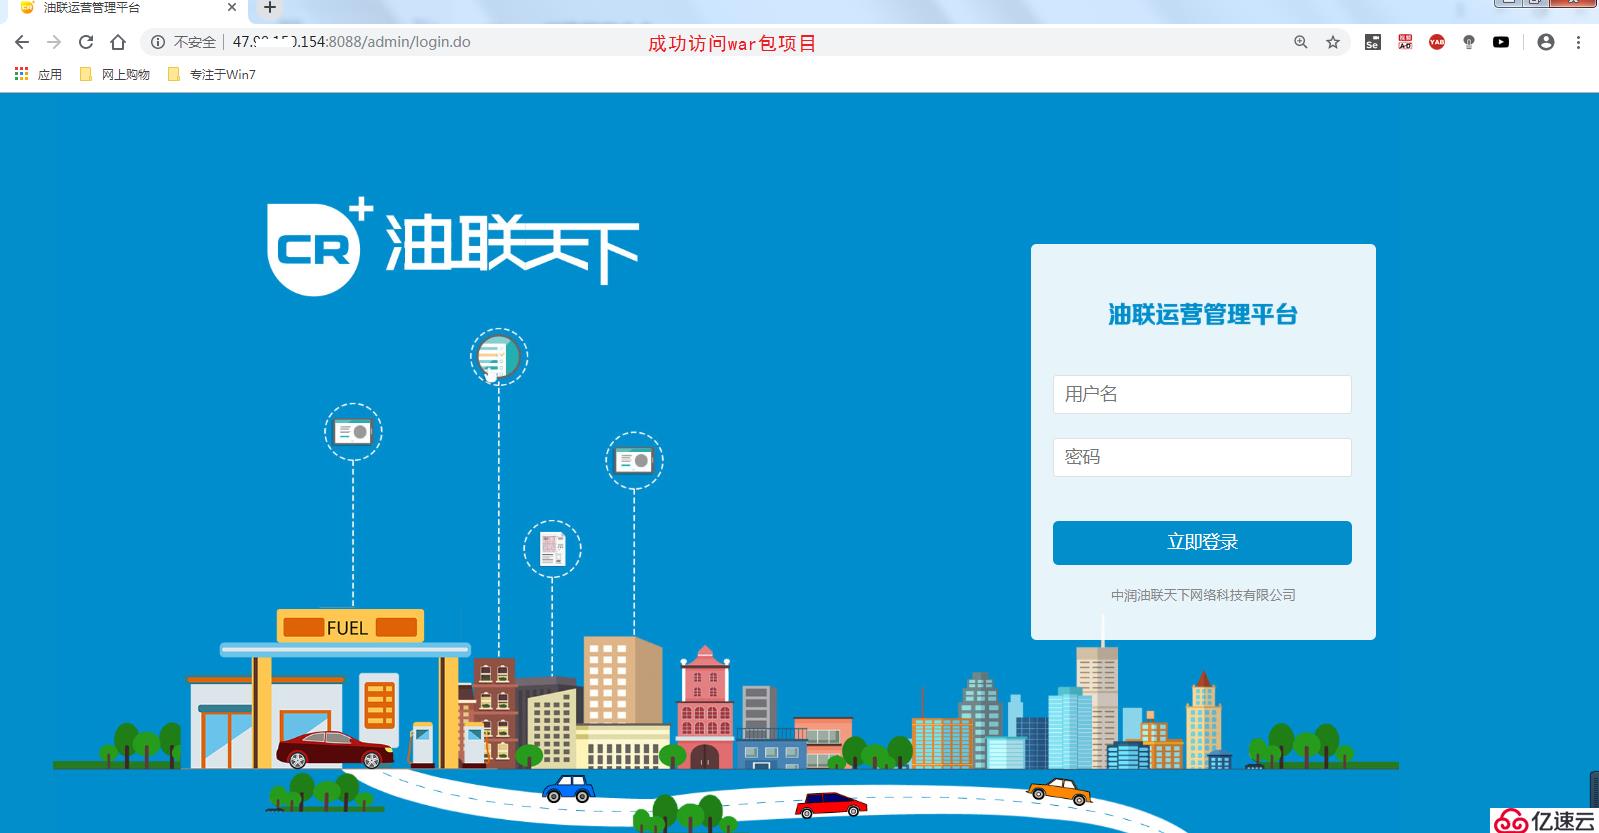Open the site info 'not secure' icon

[x=157, y=42]
